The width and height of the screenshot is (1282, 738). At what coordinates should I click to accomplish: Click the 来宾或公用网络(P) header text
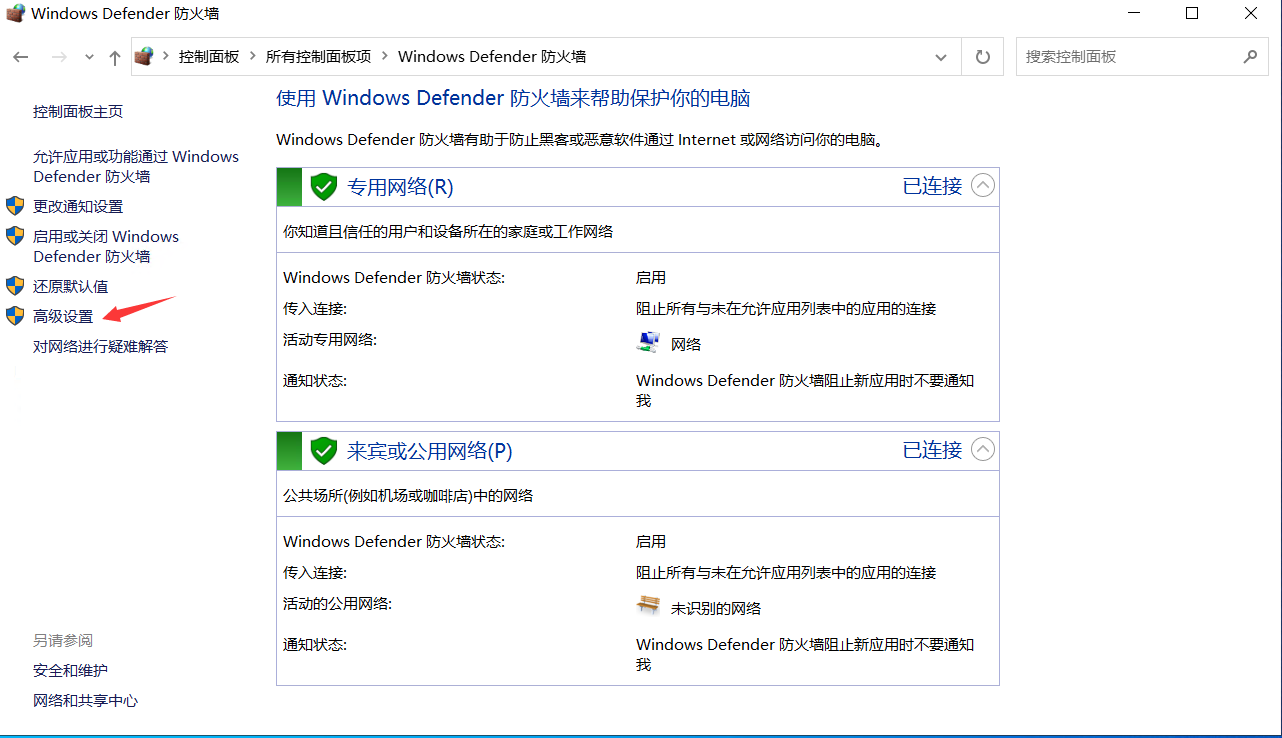[x=430, y=451]
